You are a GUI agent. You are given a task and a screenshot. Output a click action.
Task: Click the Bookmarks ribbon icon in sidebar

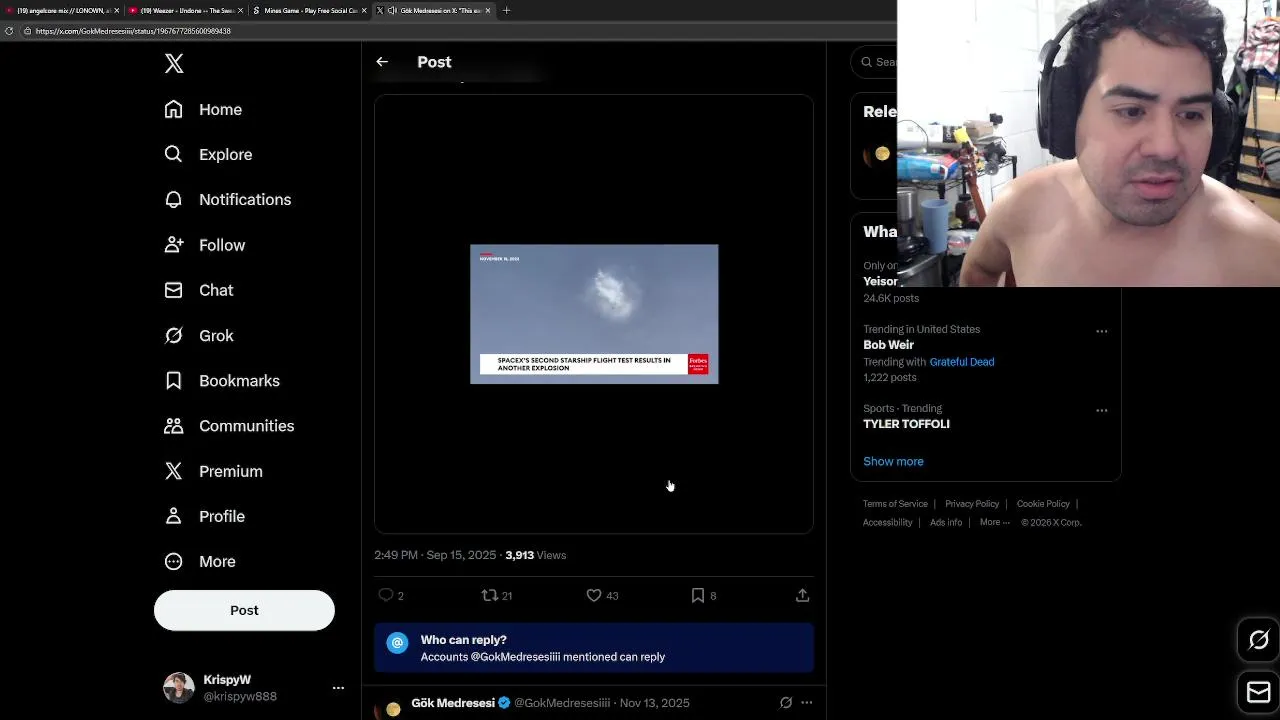click(x=174, y=380)
